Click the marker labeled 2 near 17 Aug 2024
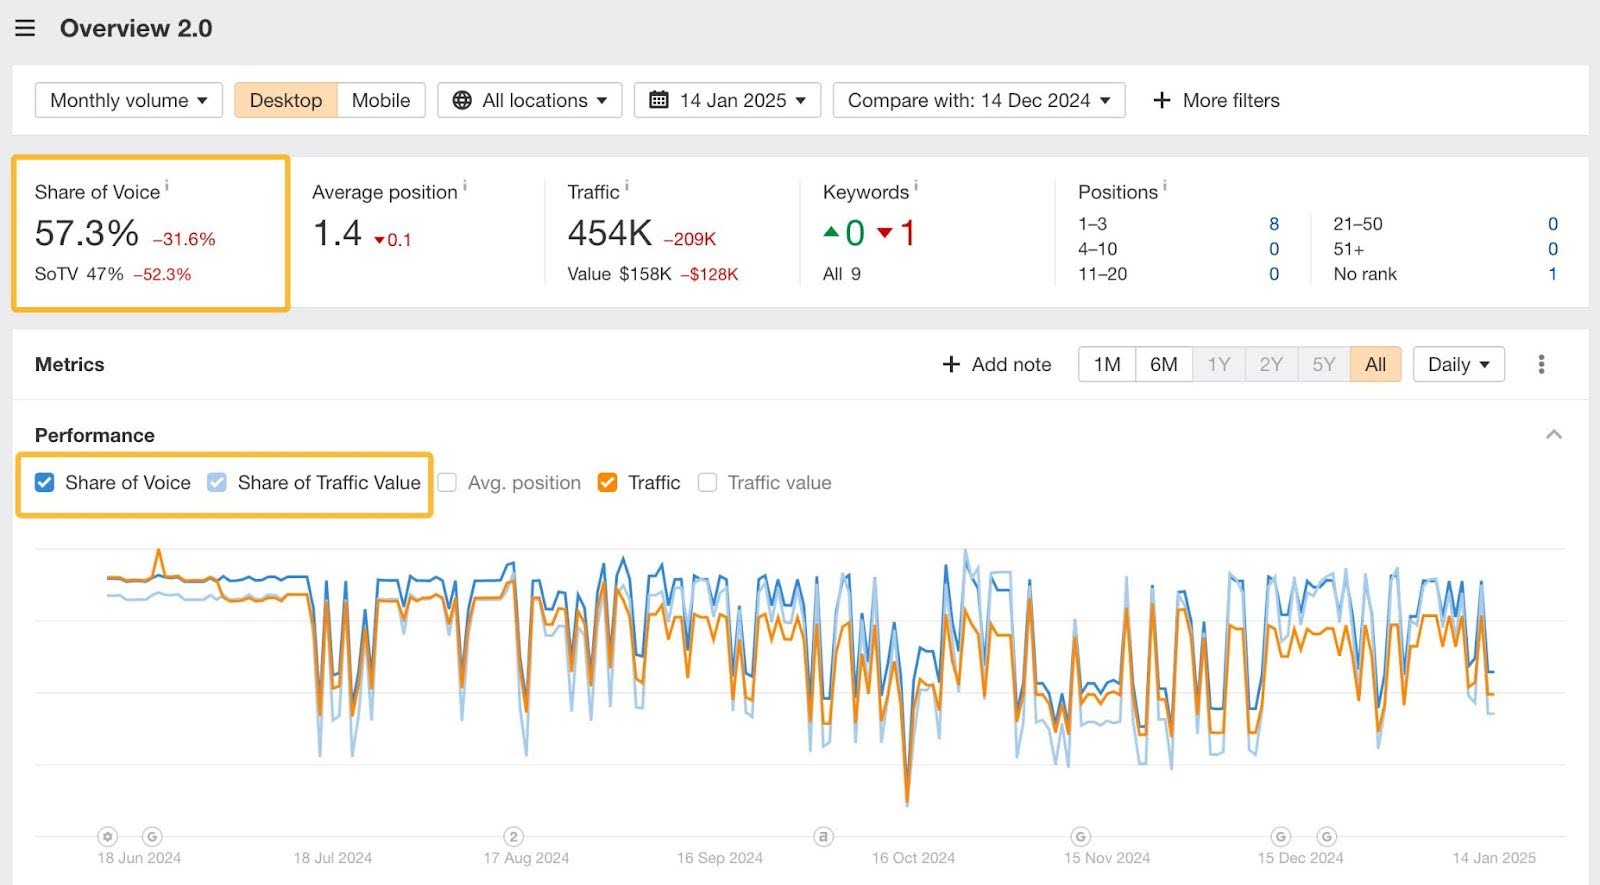The image size is (1600, 885). click(x=513, y=836)
